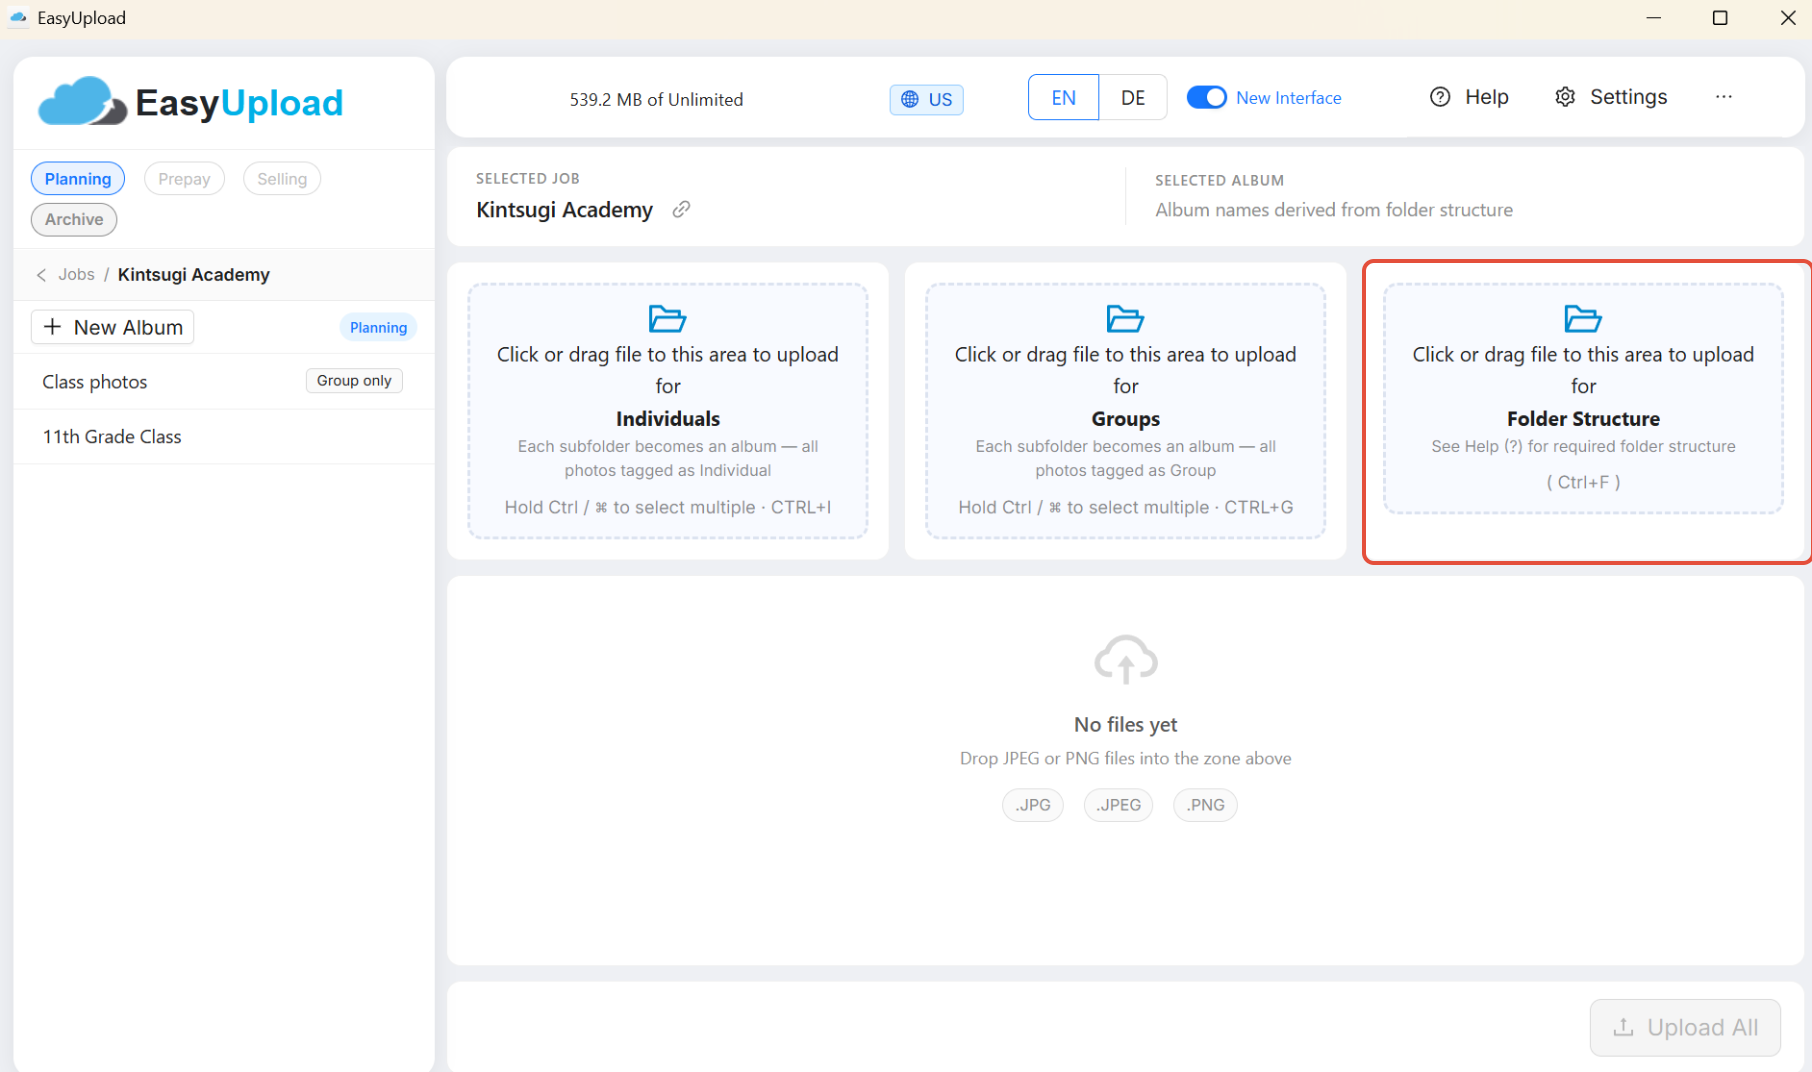Select the Prepay filter tab
This screenshot has width=1812, height=1072.
[x=184, y=179]
